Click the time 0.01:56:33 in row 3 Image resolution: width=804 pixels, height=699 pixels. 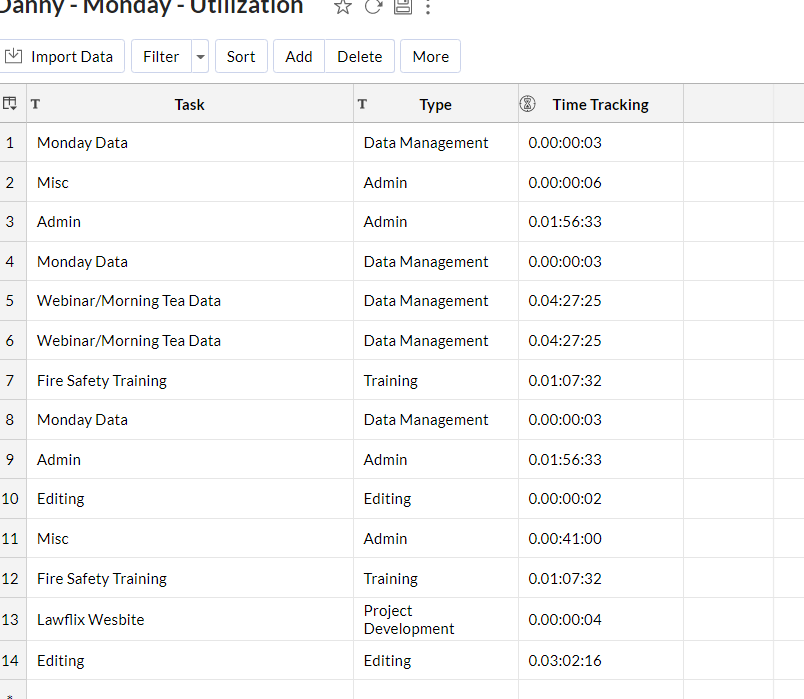coord(565,222)
